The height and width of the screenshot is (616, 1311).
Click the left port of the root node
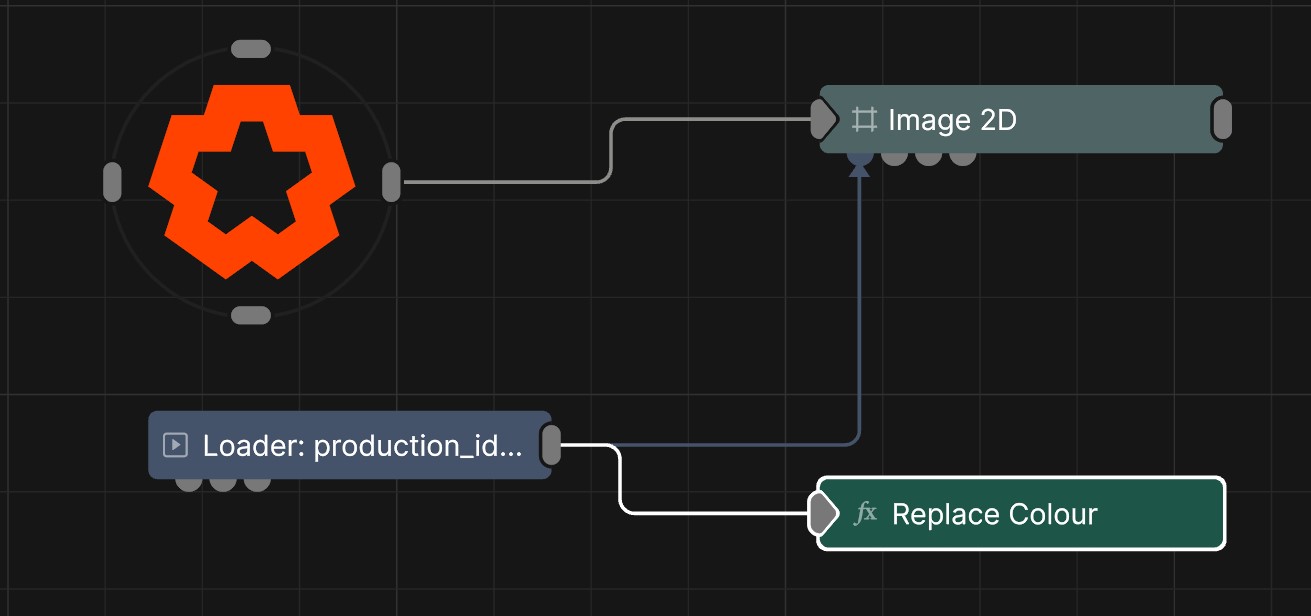pos(112,182)
